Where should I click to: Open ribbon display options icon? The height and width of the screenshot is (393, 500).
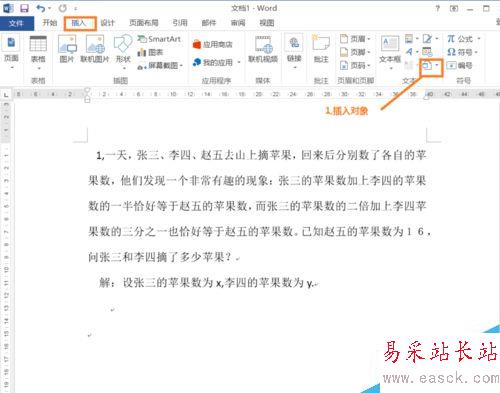coord(454,9)
